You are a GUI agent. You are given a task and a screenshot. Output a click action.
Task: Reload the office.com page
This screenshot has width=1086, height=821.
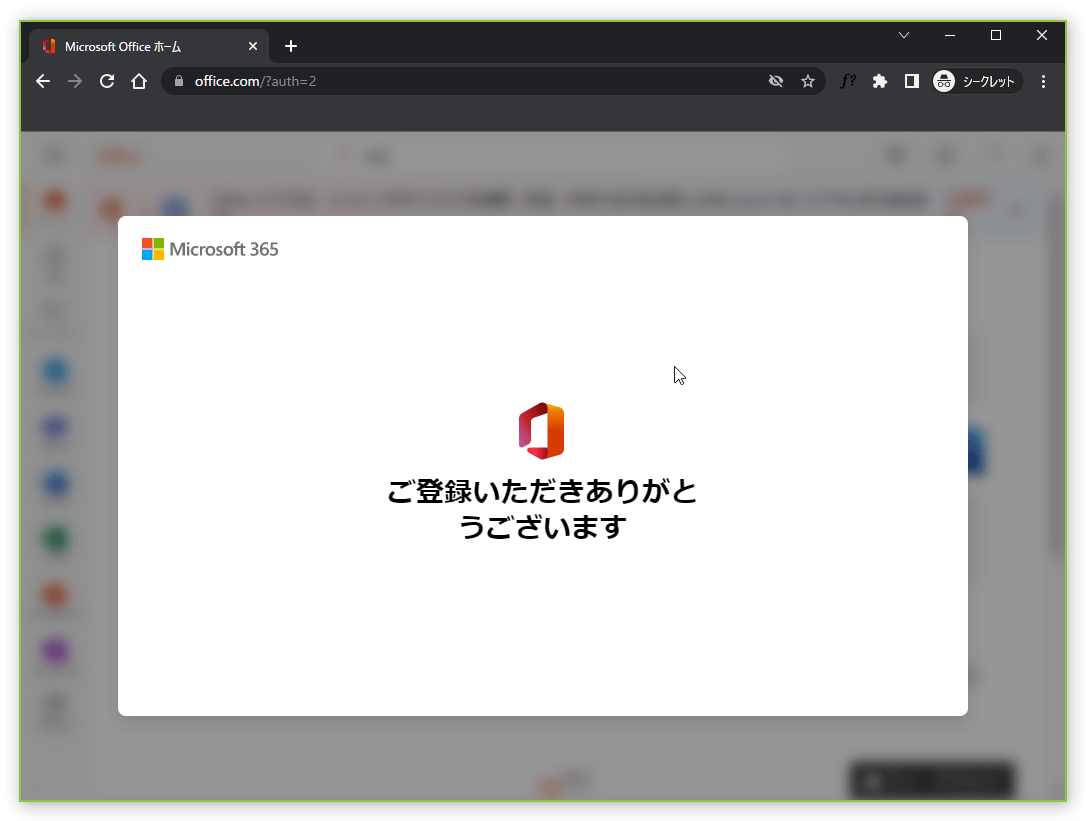[107, 81]
